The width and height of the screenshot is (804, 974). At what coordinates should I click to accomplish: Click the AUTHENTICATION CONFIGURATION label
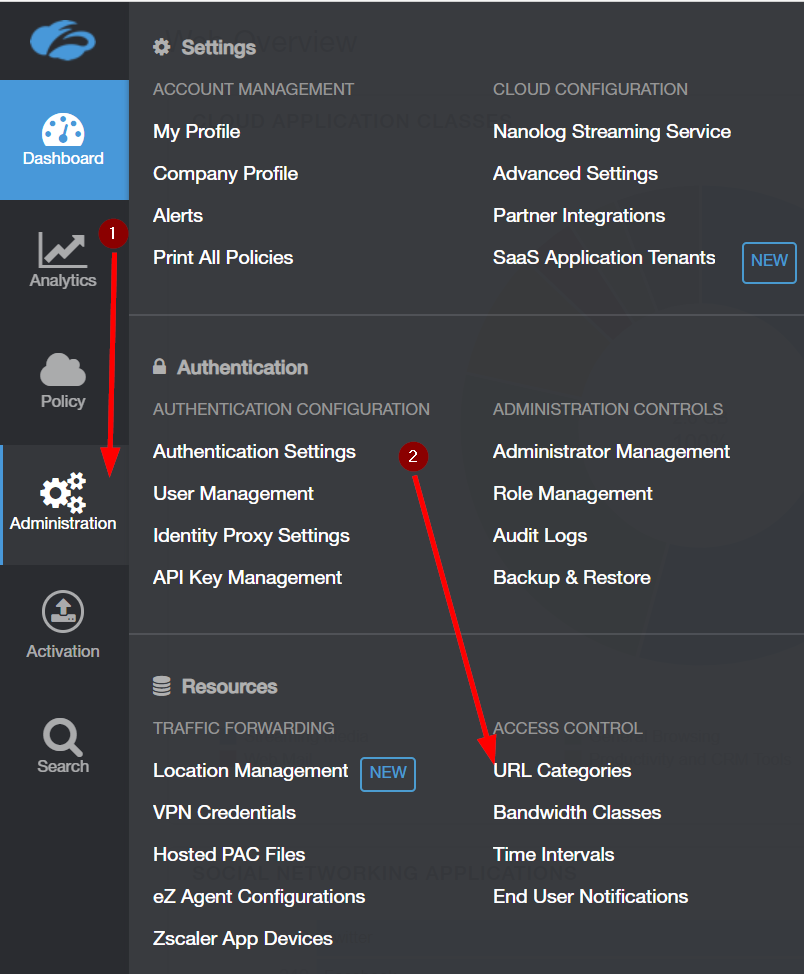pyautogui.click(x=291, y=409)
